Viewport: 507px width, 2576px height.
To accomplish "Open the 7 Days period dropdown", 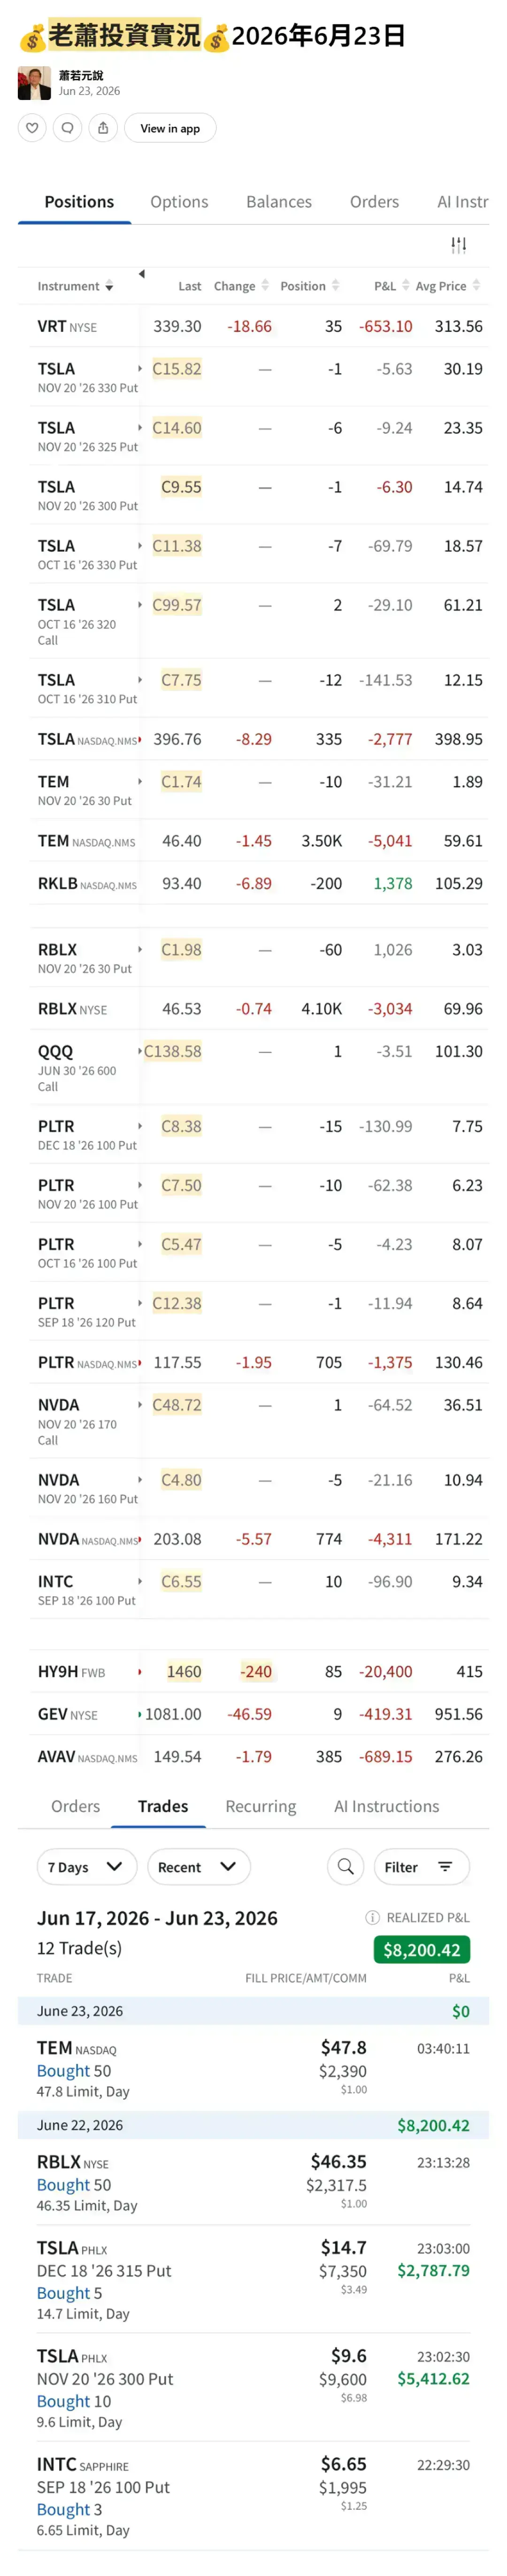I will 86,1866.
